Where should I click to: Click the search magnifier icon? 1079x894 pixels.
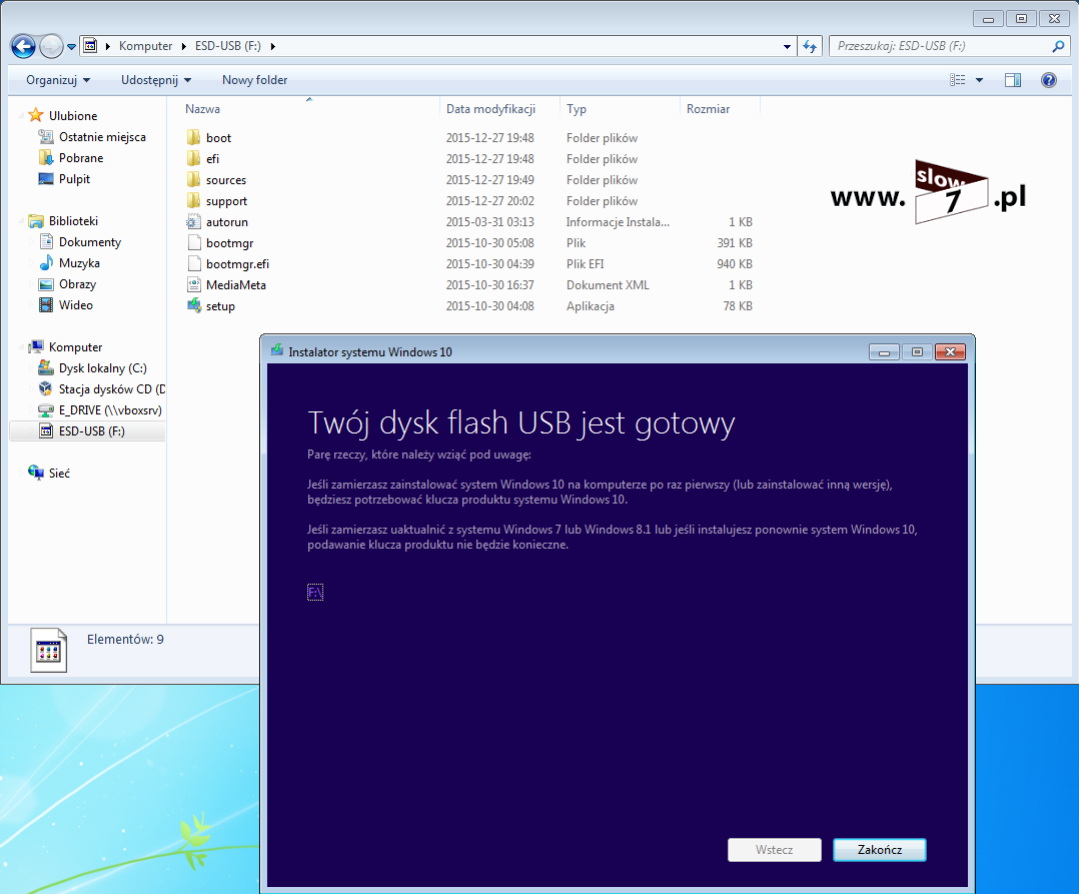click(1058, 46)
